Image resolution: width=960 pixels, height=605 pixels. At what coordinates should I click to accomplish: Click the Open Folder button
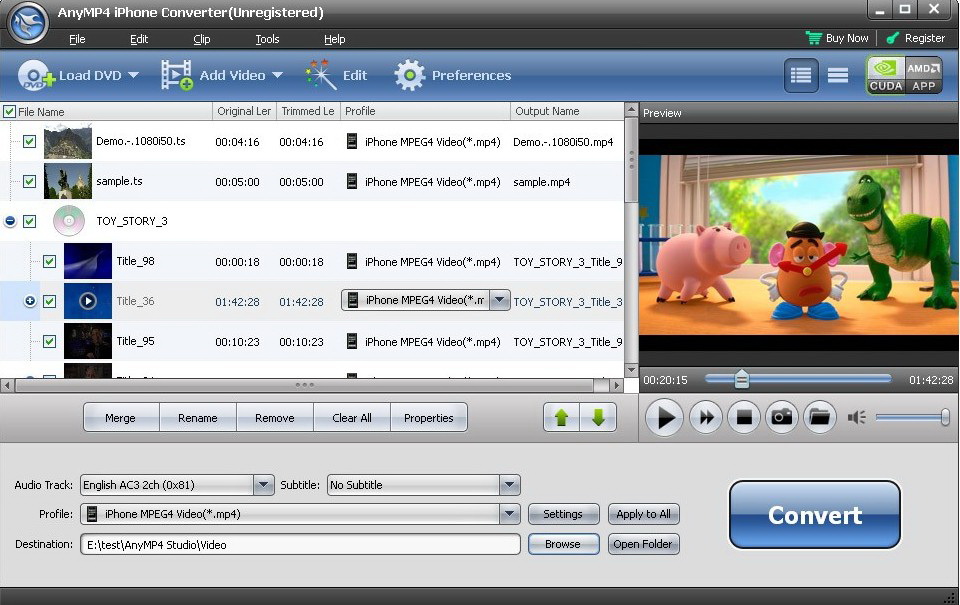[643, 544]
